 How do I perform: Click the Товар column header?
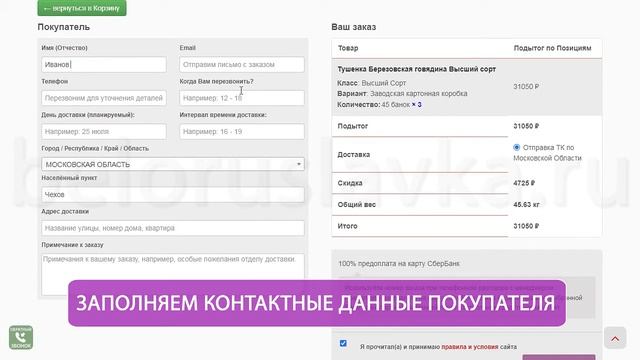tap(348, 48)
